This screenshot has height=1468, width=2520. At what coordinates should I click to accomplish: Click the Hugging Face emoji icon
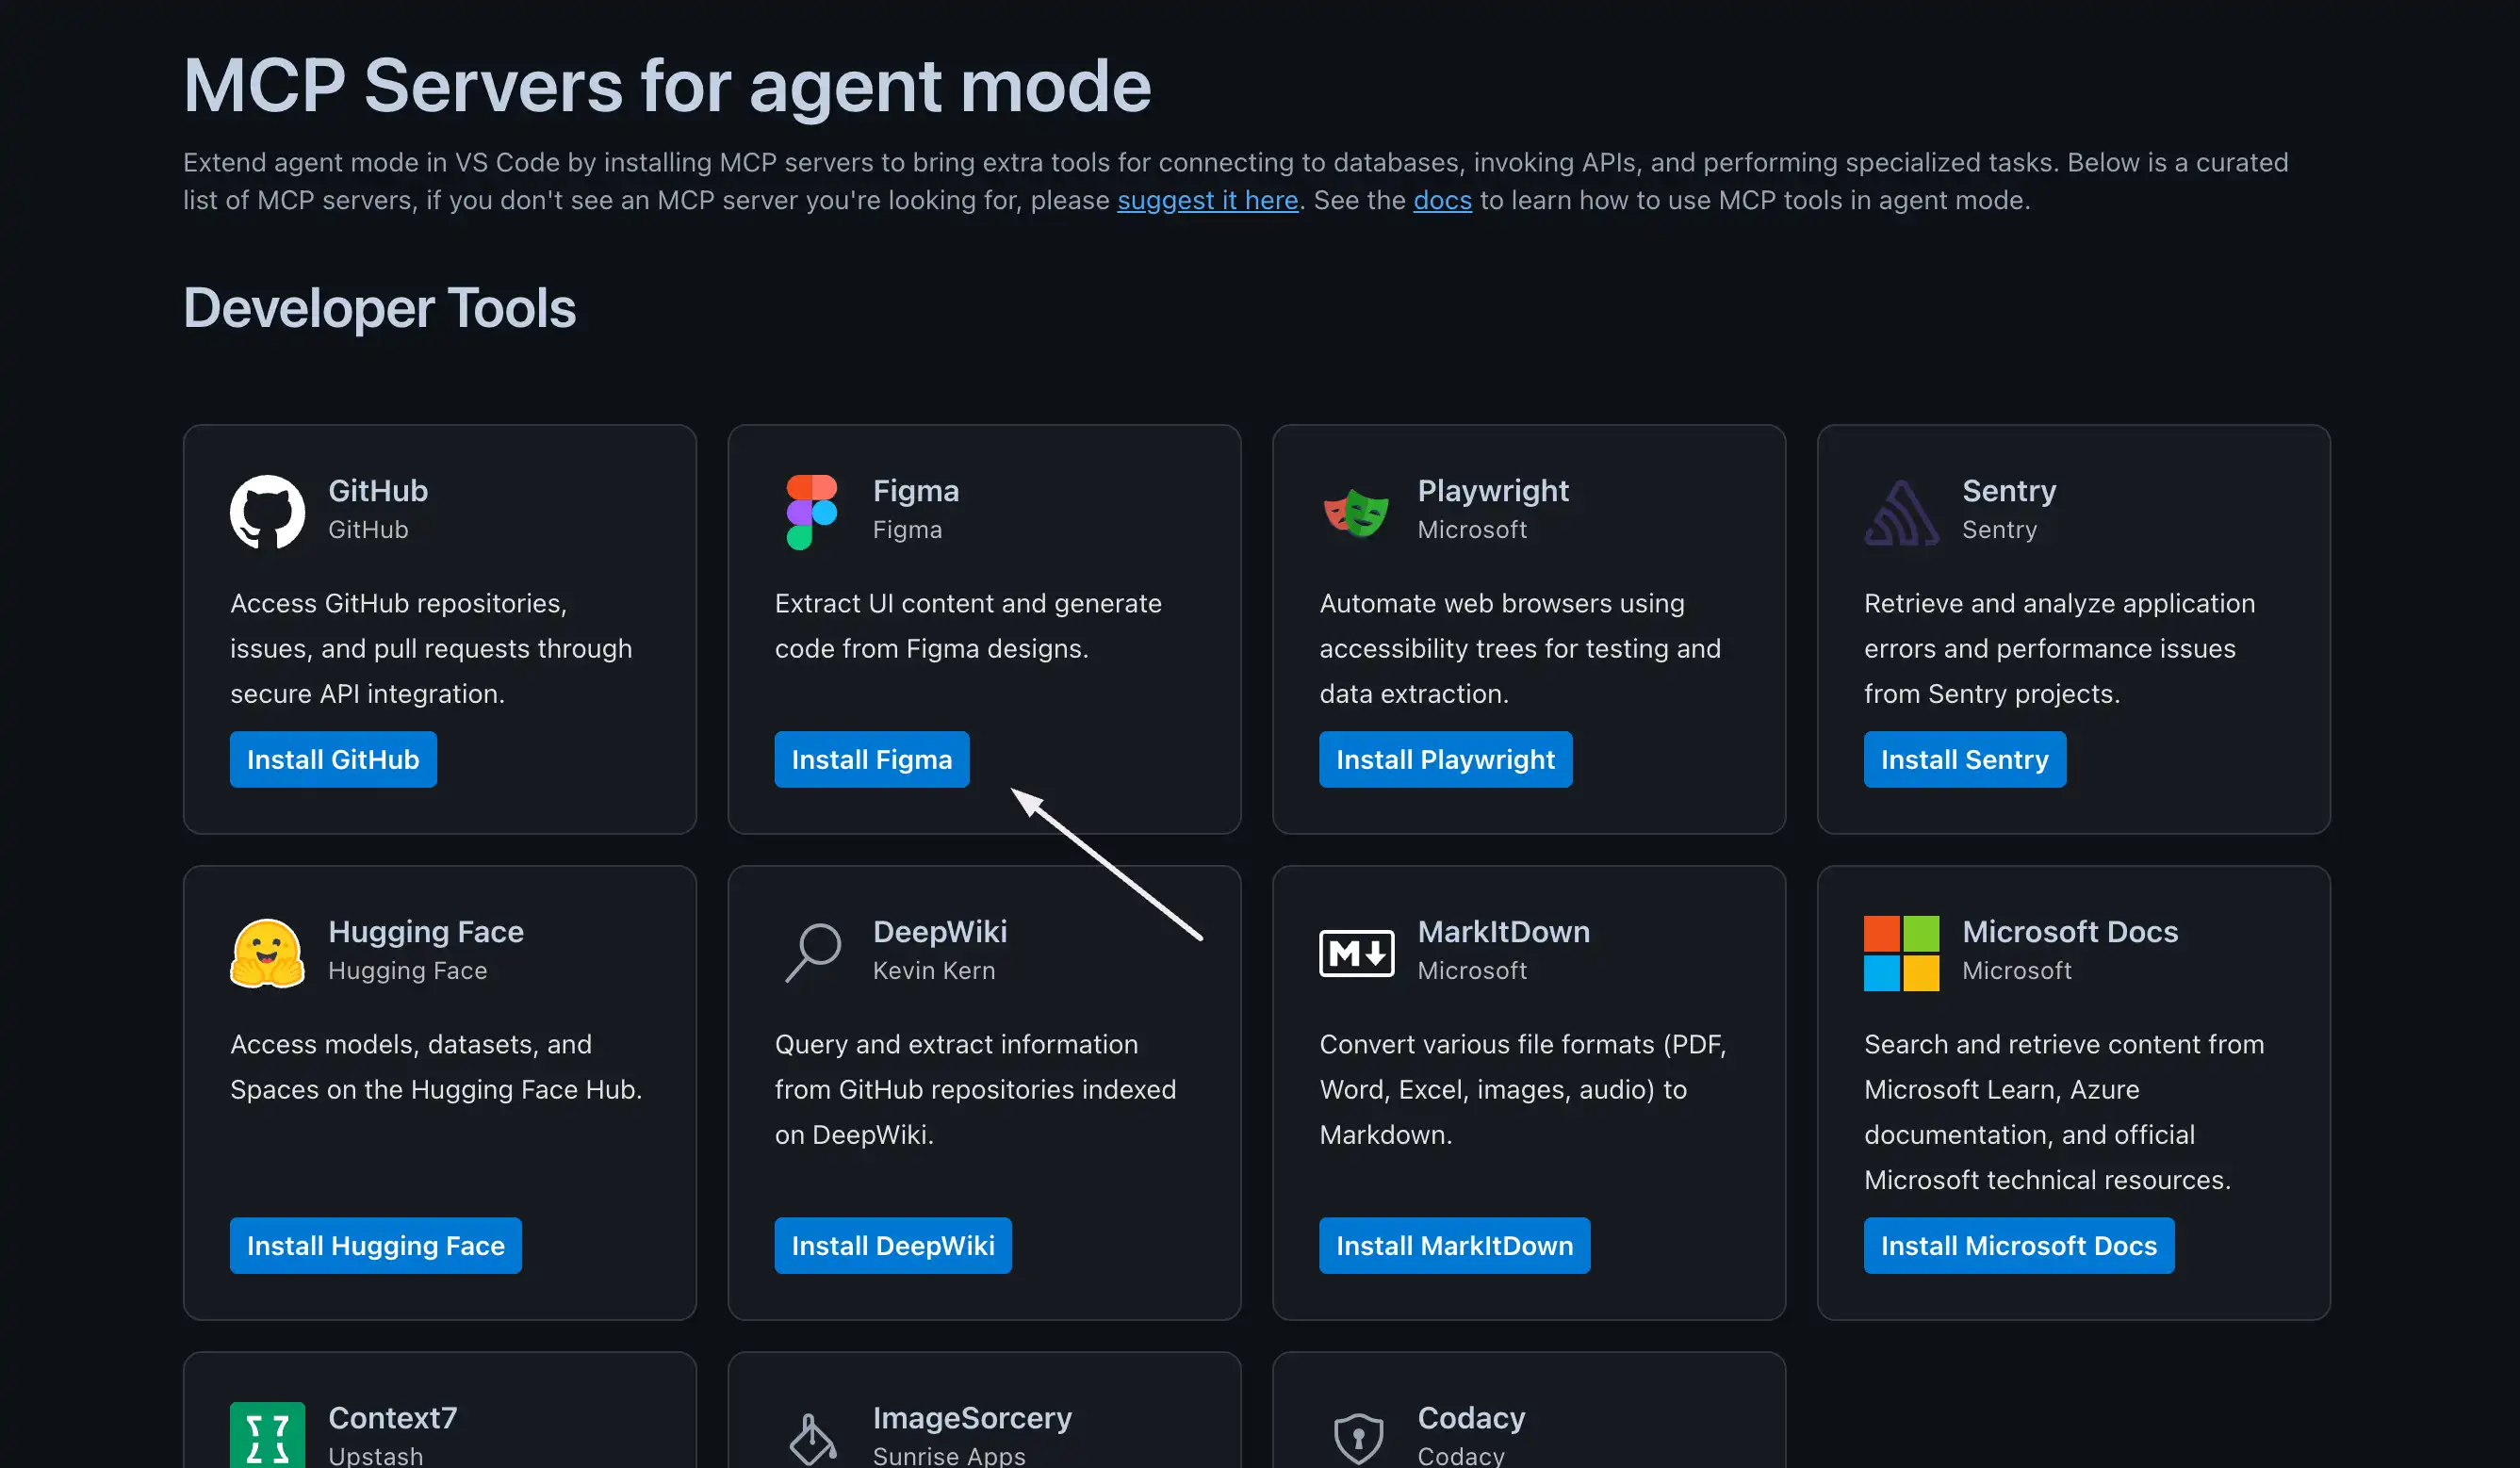[x=267, y=953]
